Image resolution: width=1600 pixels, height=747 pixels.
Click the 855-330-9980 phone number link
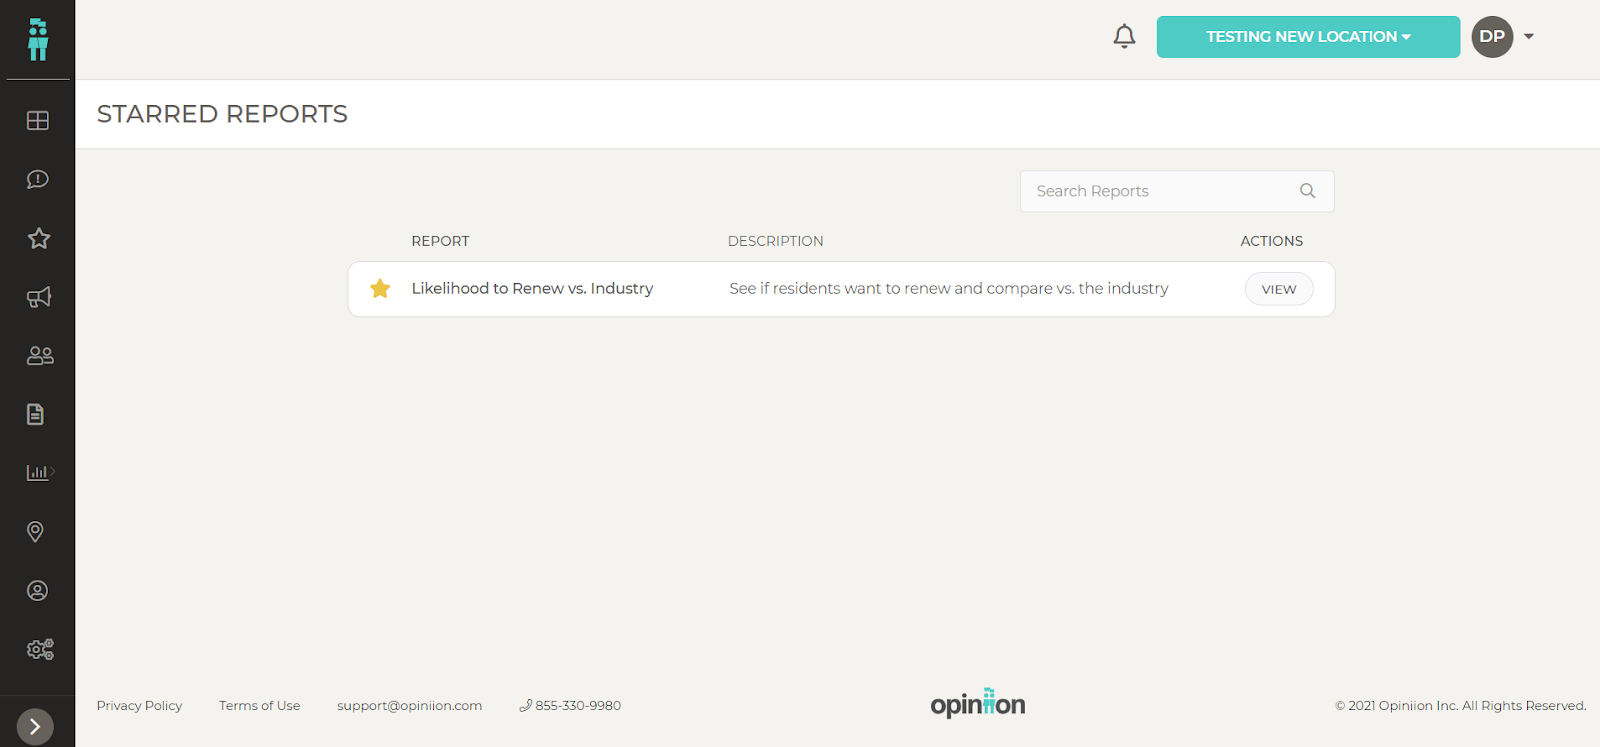(x=570, y=705)
